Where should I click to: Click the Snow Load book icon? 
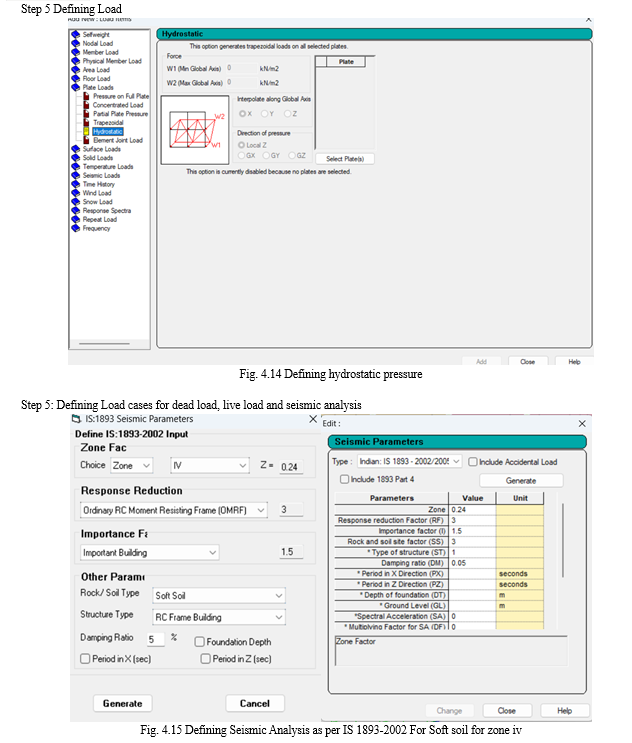[75, 201]
